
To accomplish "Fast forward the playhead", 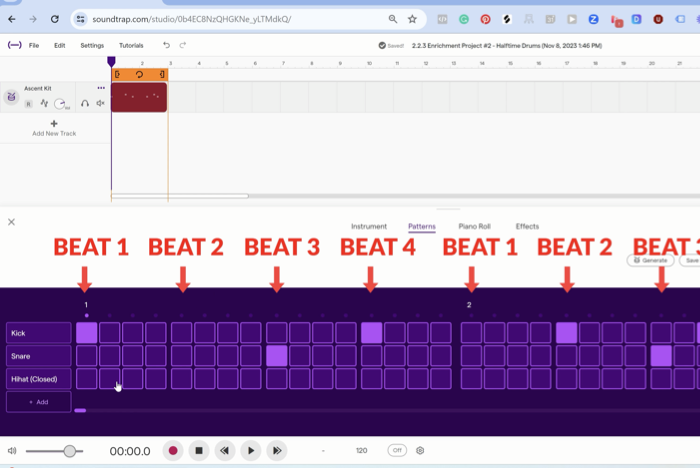I will point(277,451).
